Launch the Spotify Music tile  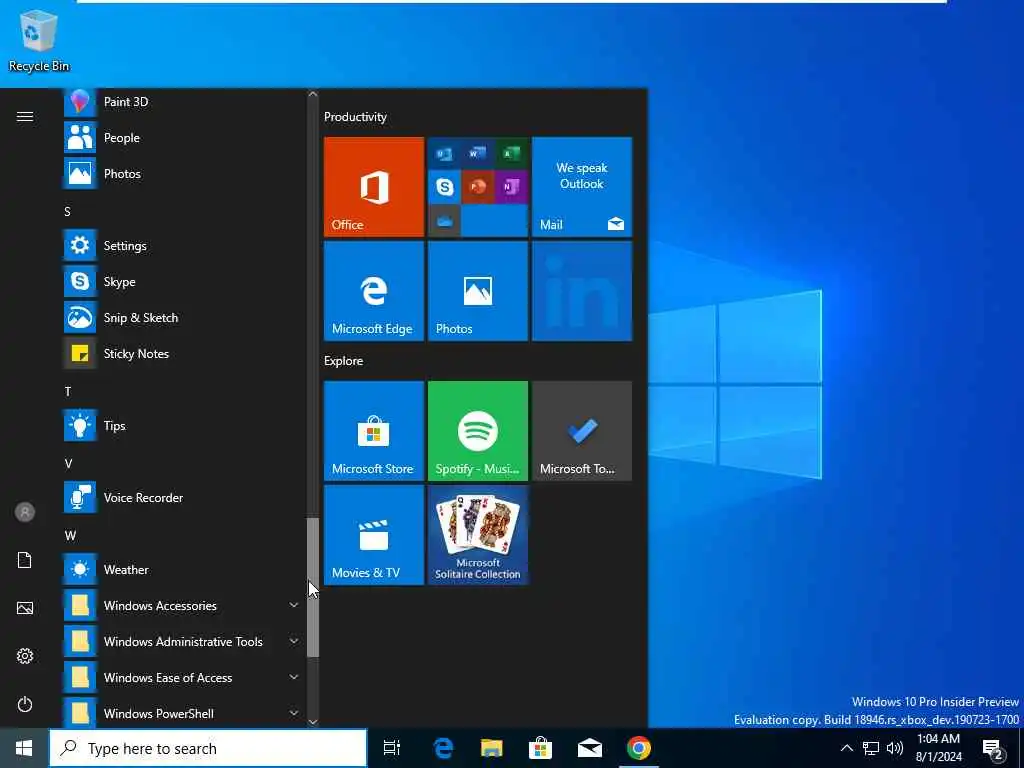[x=477, y=431]
